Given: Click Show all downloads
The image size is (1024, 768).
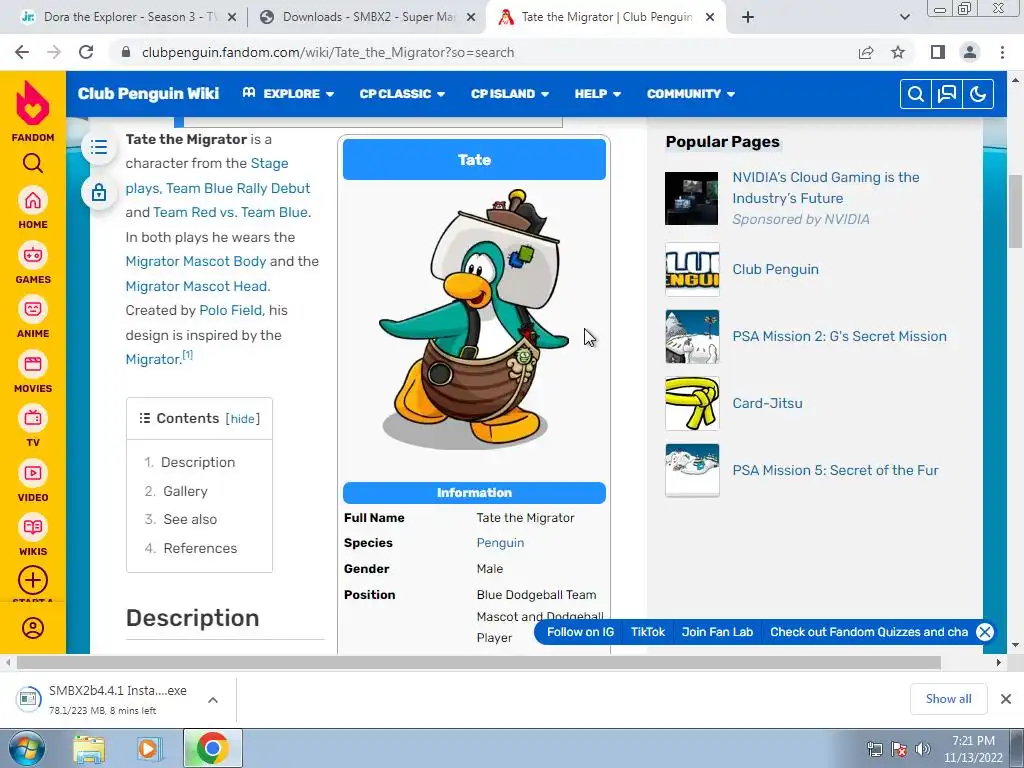Looking at the screenshot, I should 948,699.
